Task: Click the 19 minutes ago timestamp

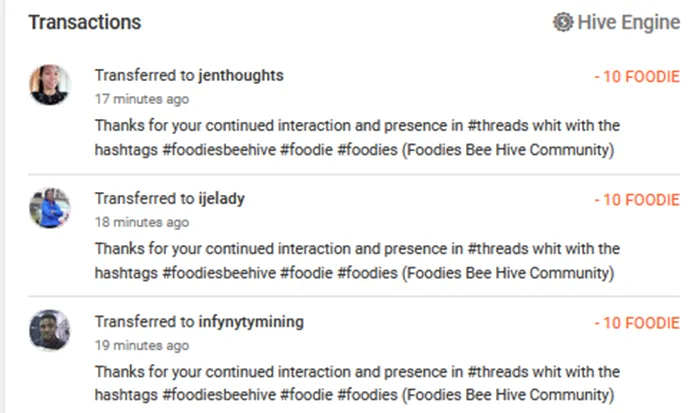Action: (x=141, y=345)
